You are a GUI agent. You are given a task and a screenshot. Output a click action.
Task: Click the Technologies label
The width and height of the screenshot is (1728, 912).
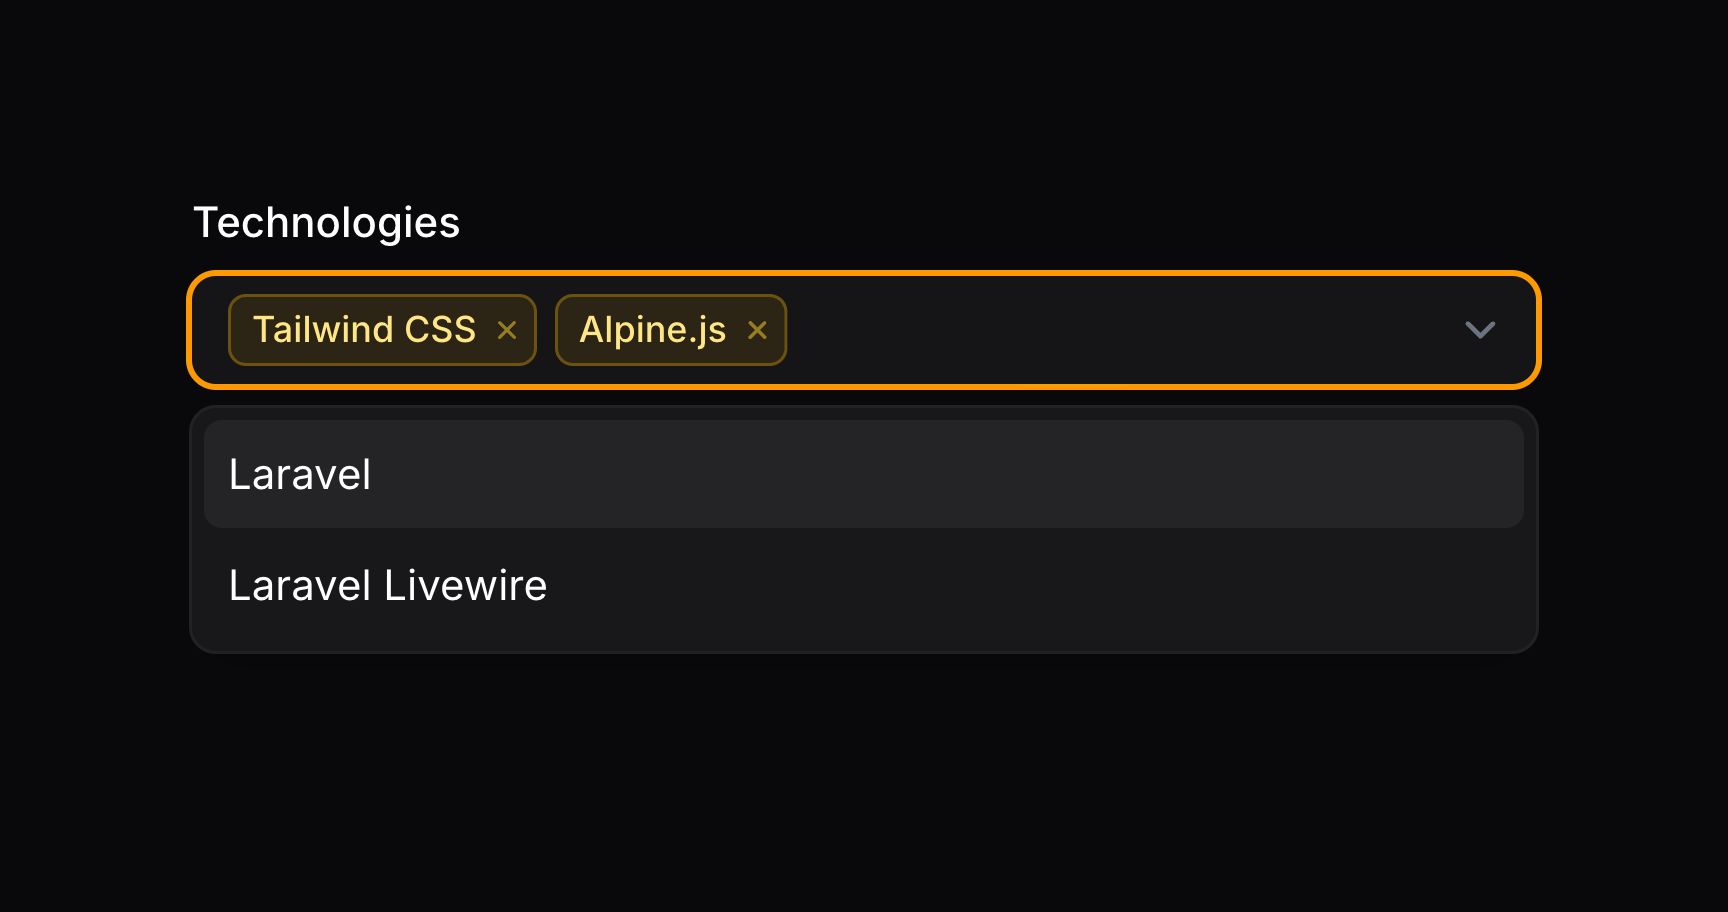[x=327, y=222]
